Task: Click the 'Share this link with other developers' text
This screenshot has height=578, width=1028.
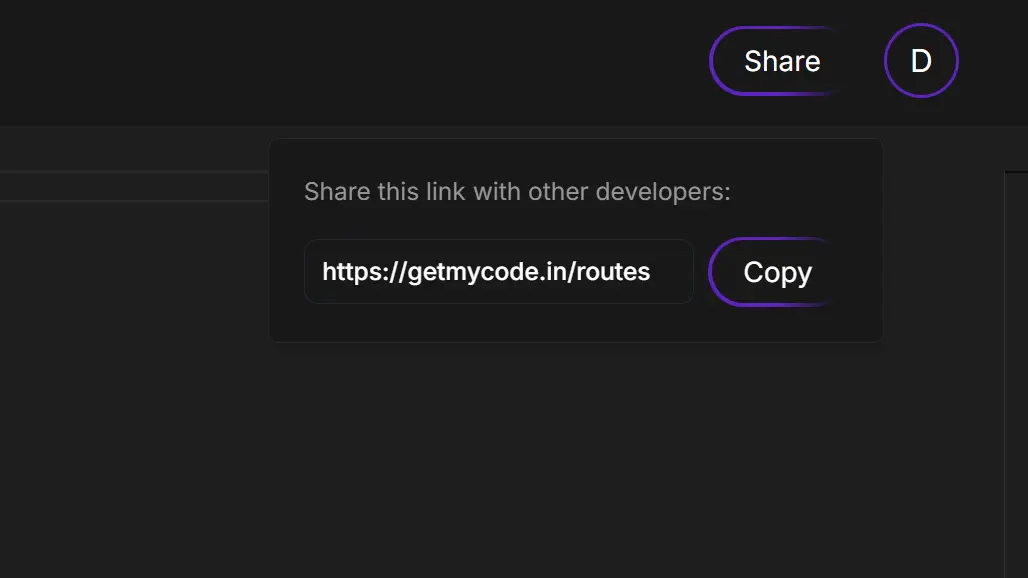Action: coord(517,191)
